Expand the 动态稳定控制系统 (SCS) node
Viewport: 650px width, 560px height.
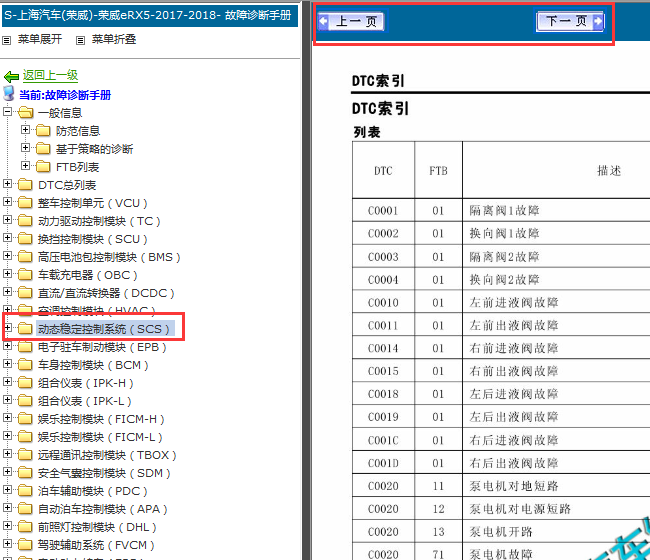point(7,327)
